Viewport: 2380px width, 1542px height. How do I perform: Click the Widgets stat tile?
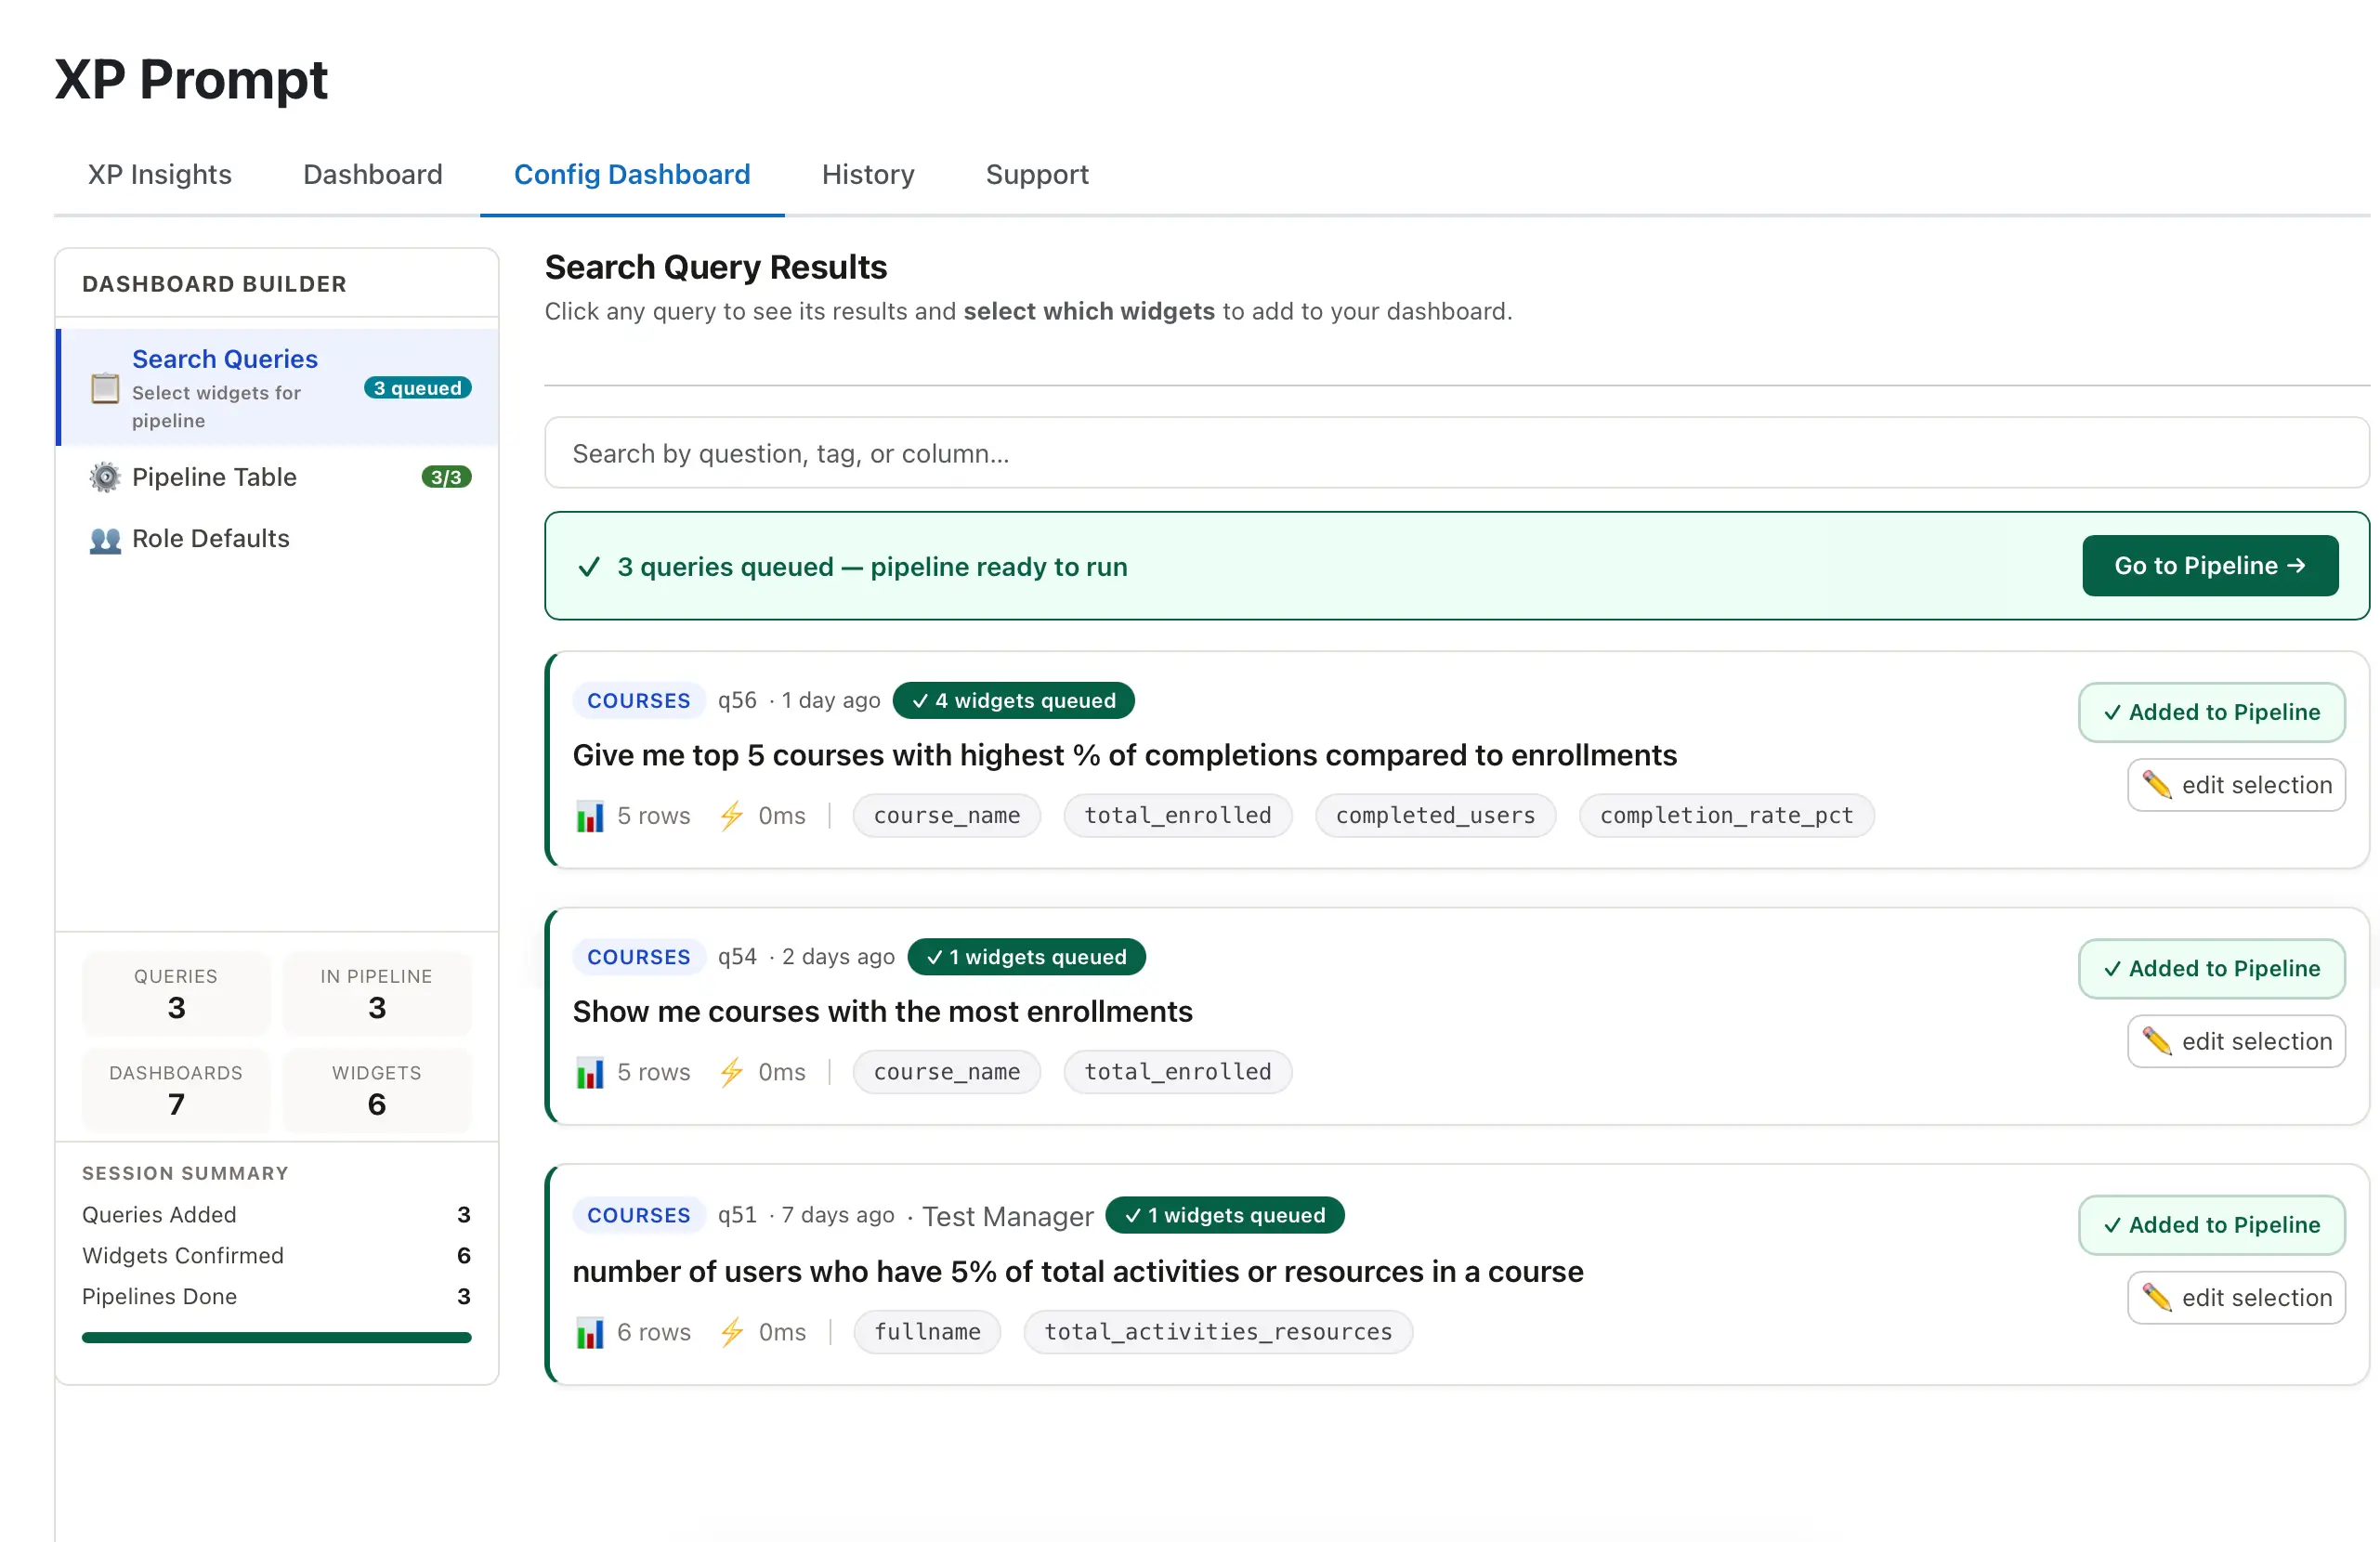376,1090
